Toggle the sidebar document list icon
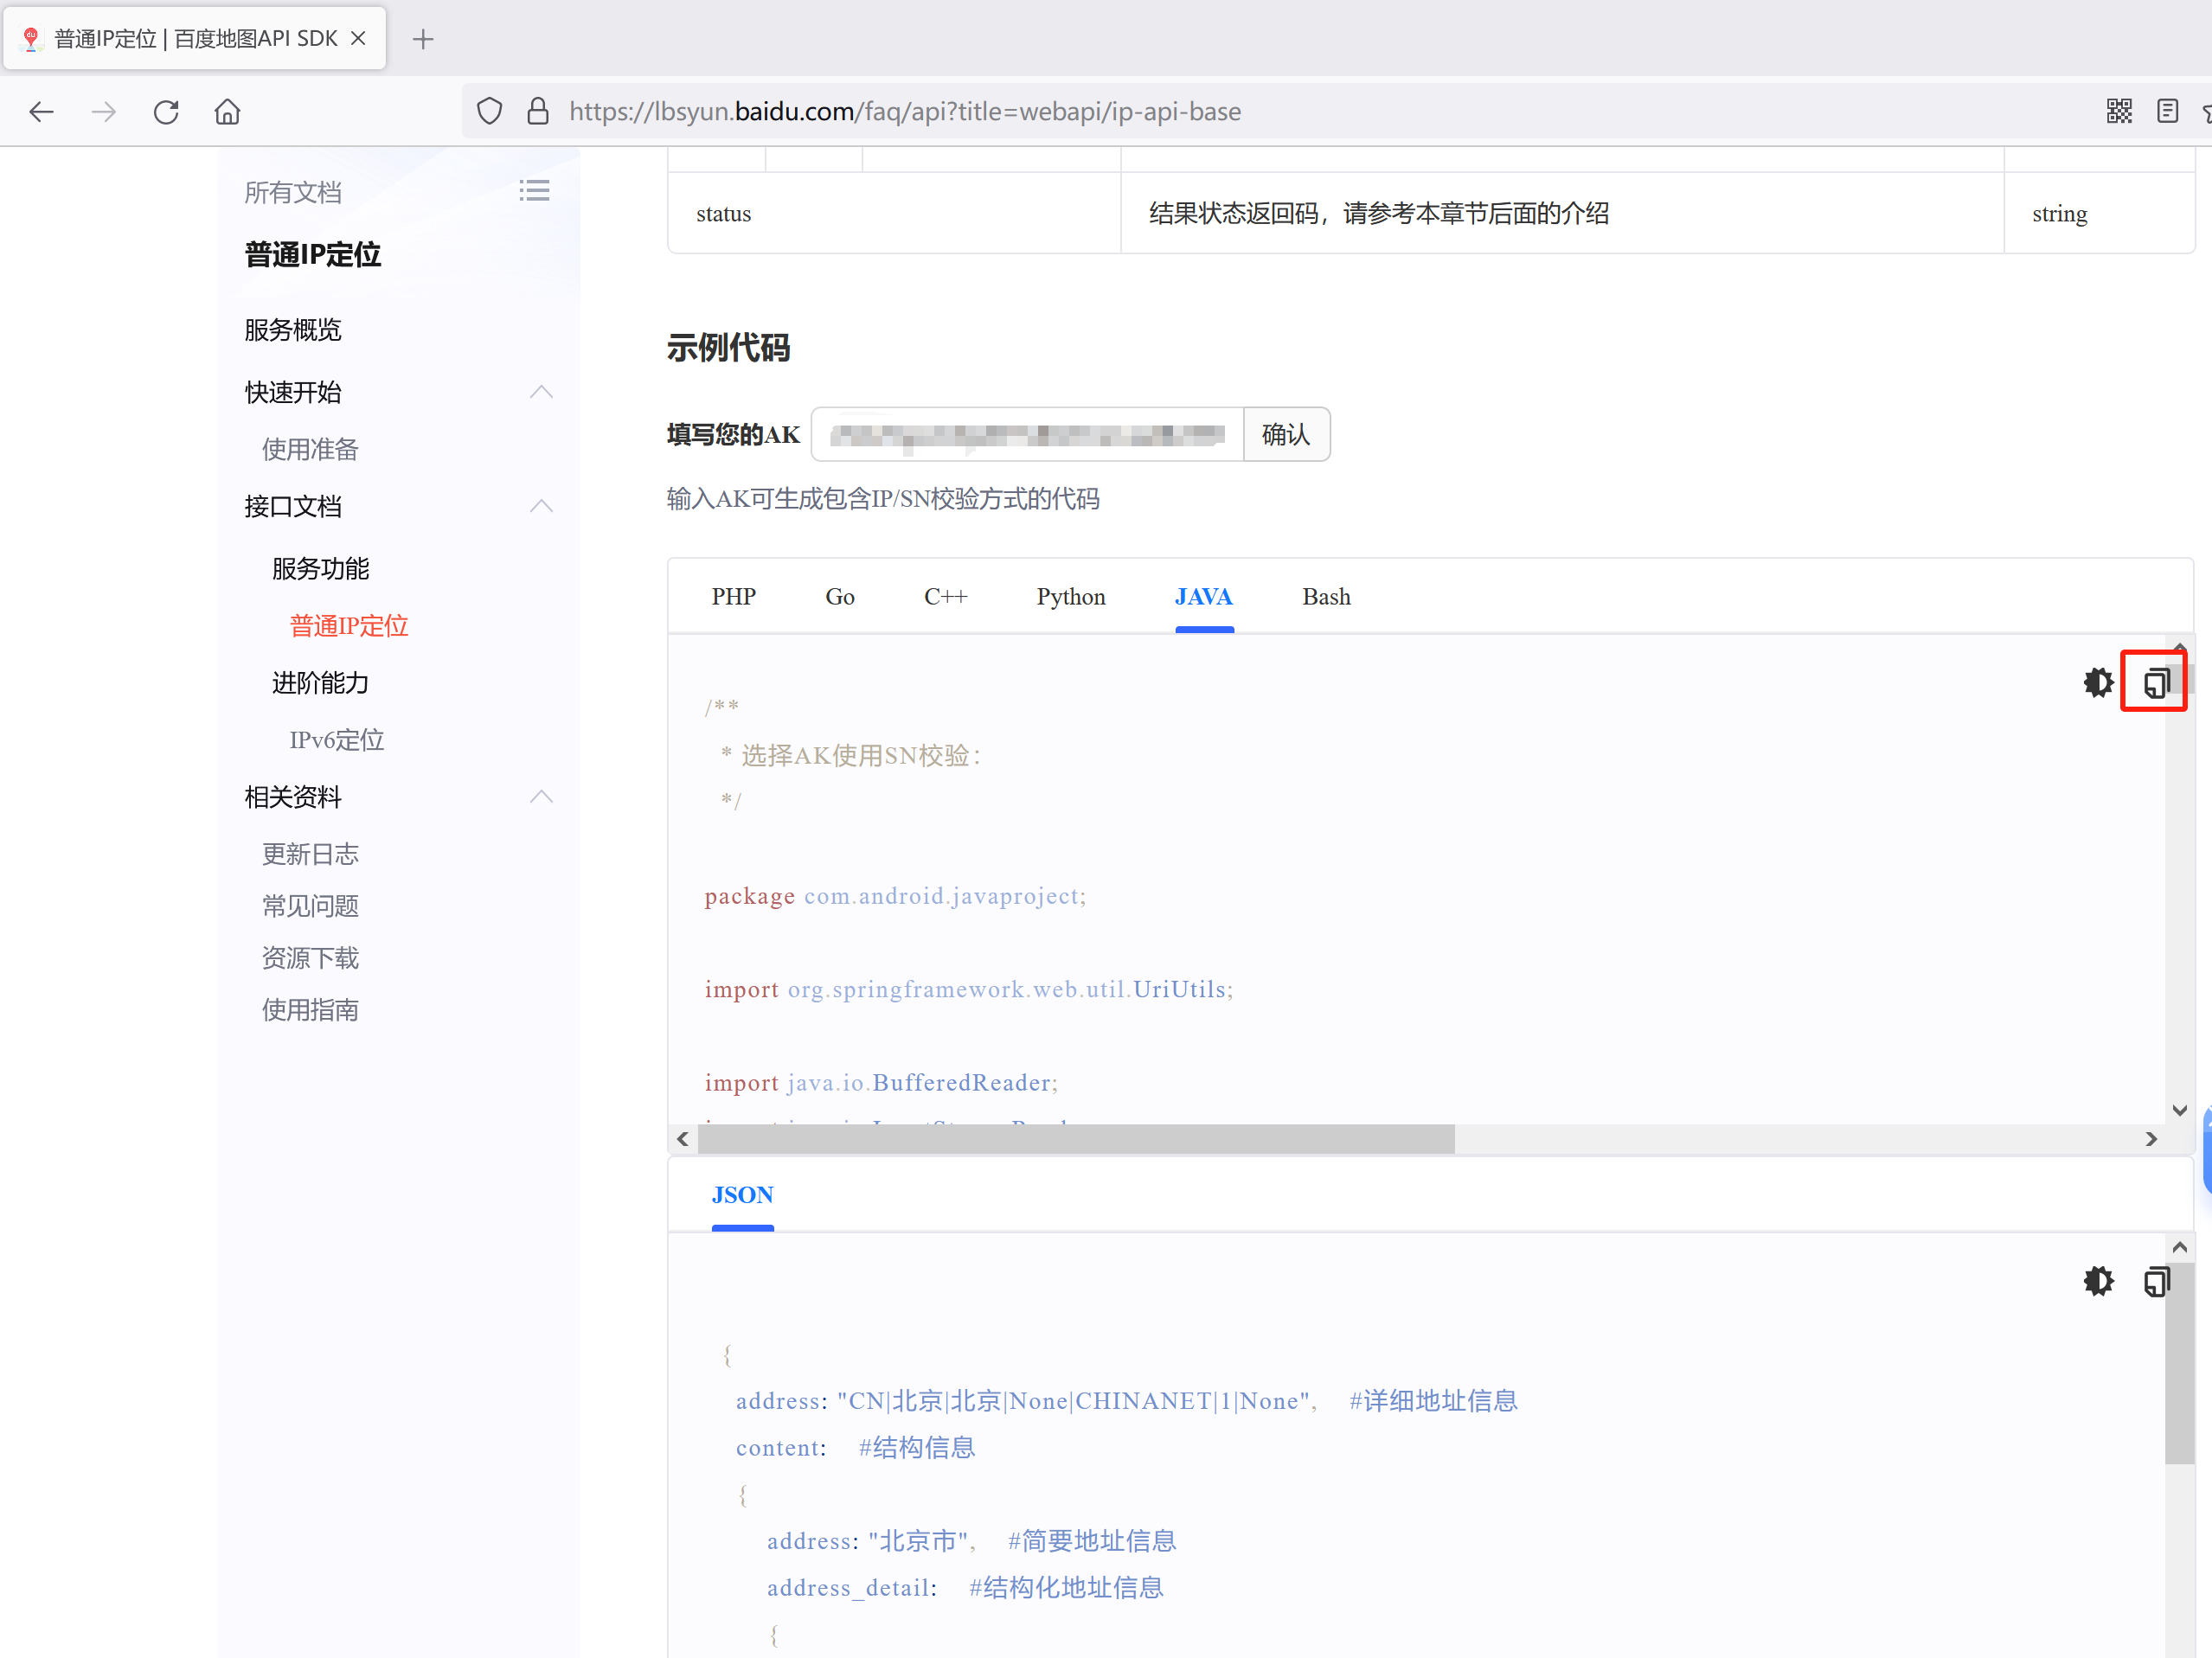The width and height of the screenshot is (2212, 1658). (534, 191)
